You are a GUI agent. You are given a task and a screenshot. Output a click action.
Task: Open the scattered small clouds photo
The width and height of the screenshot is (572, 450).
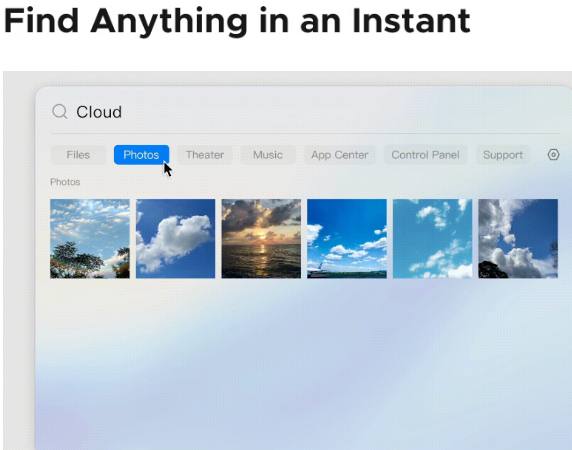point(432,238)
